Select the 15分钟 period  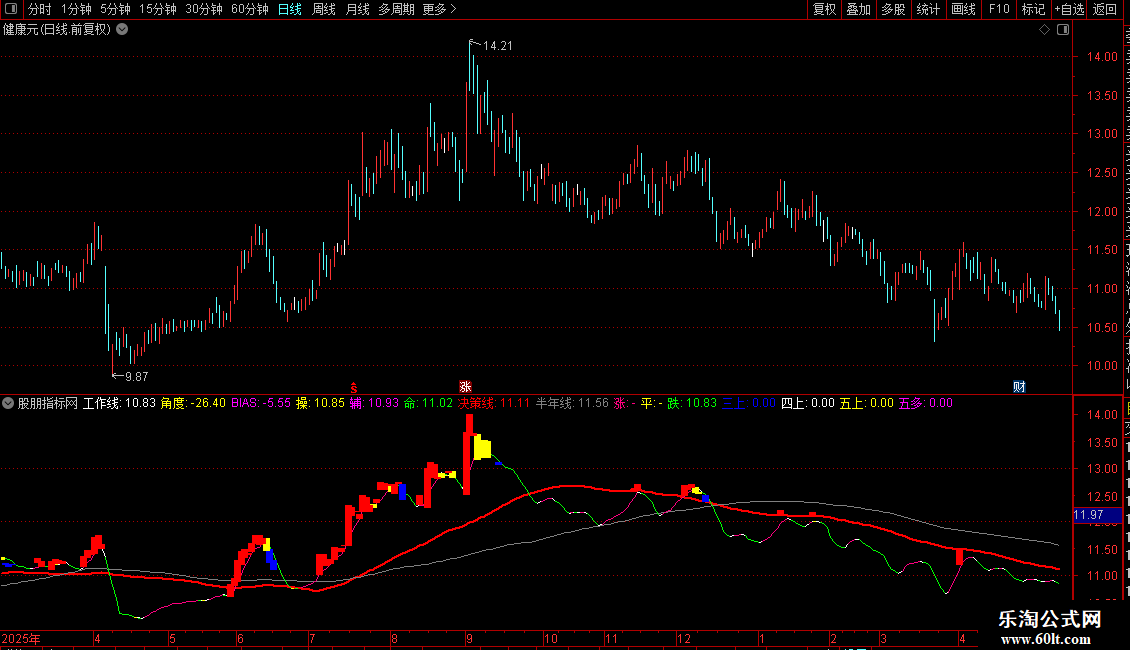158,9
